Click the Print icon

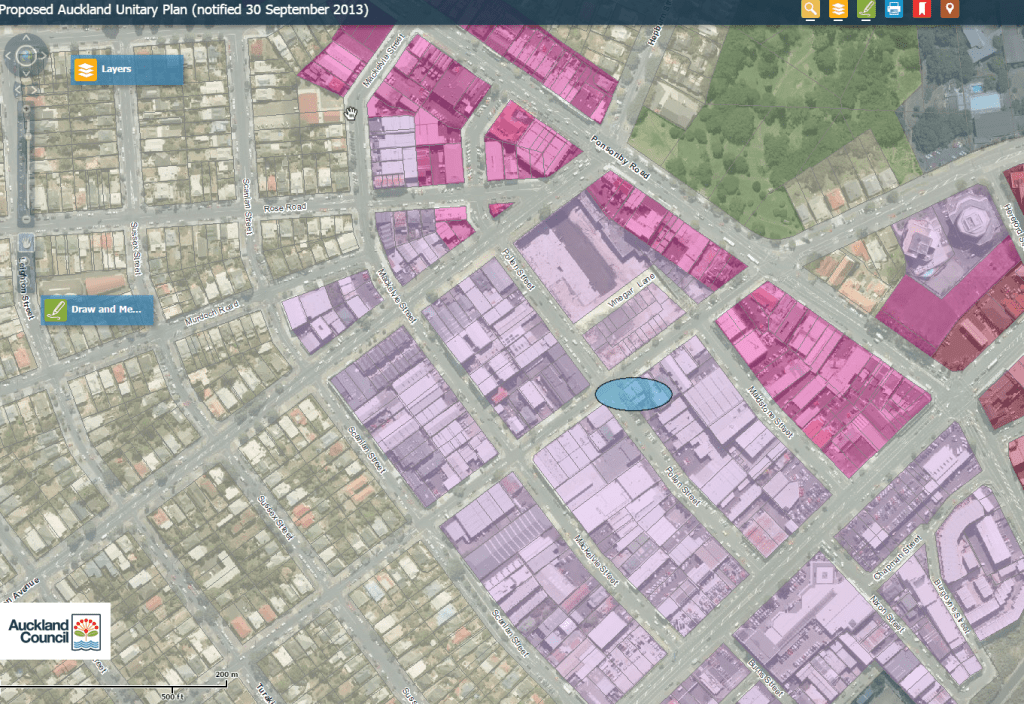[x=894, y=10]
